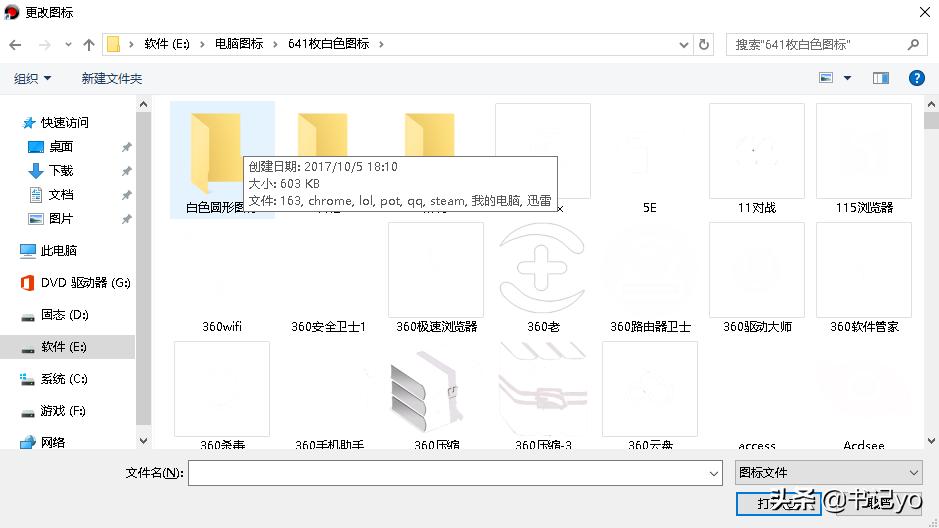
Task: Click pin icon next to 下载
Action: [126, 171]
